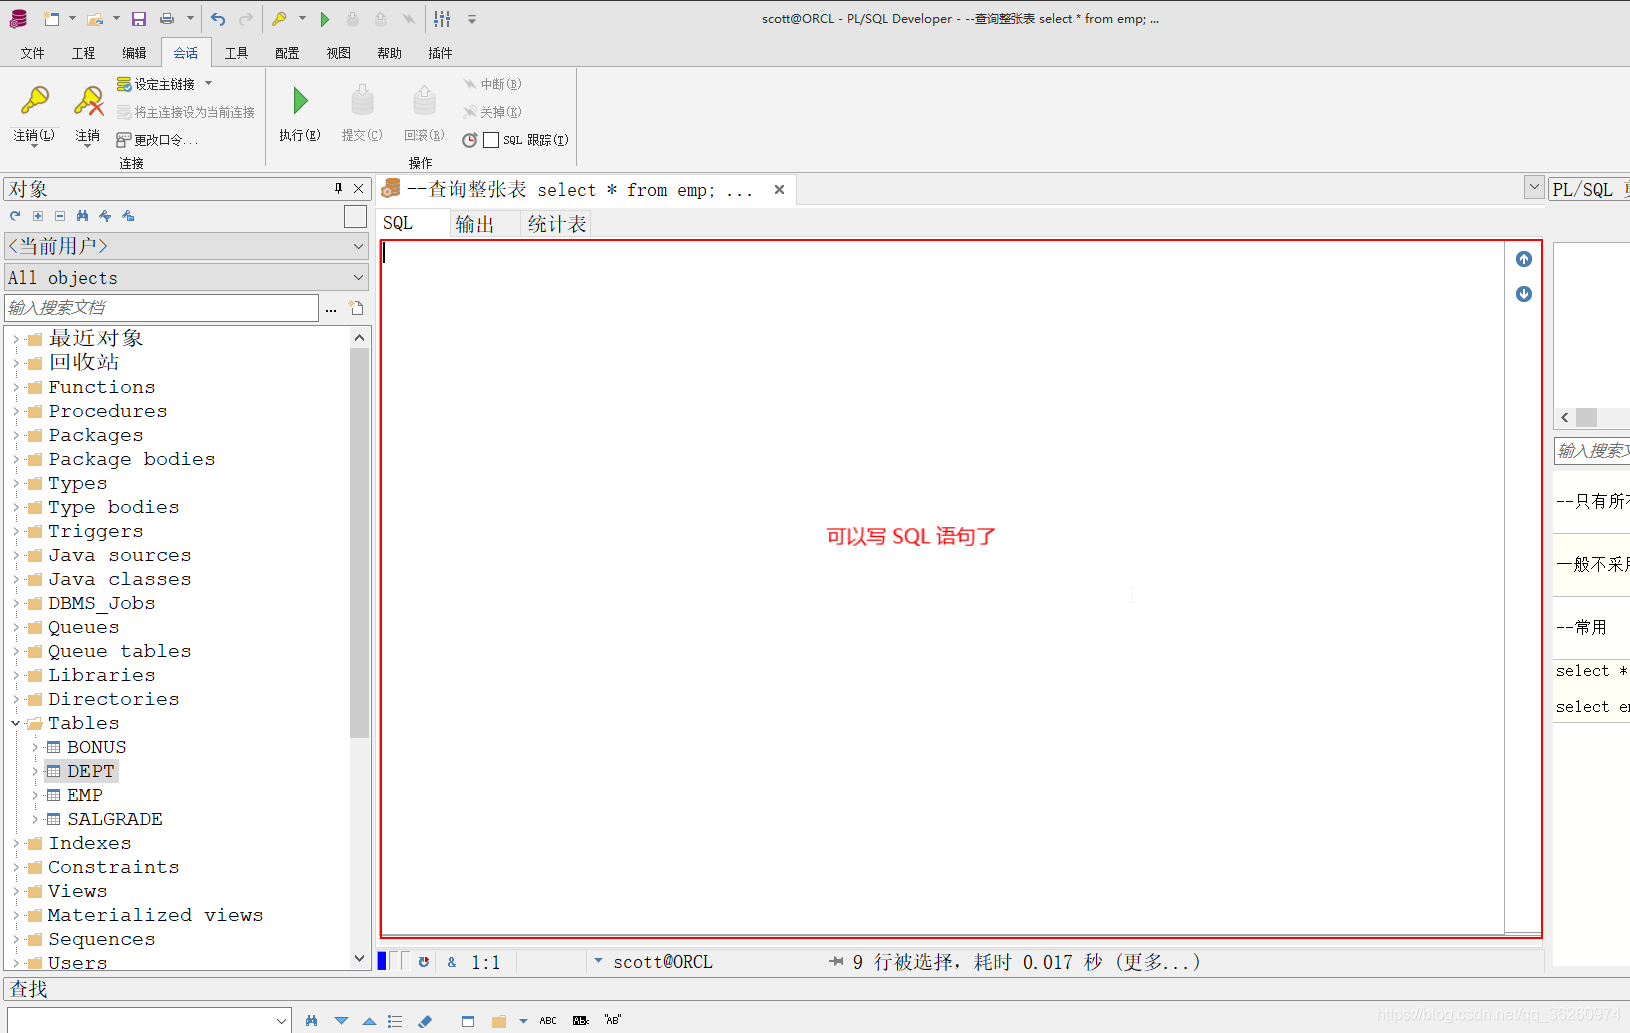Click the yellow key logon icon in top toolbar
This screenshot has width=1630, height=1033.
click(x=280, y=18)
